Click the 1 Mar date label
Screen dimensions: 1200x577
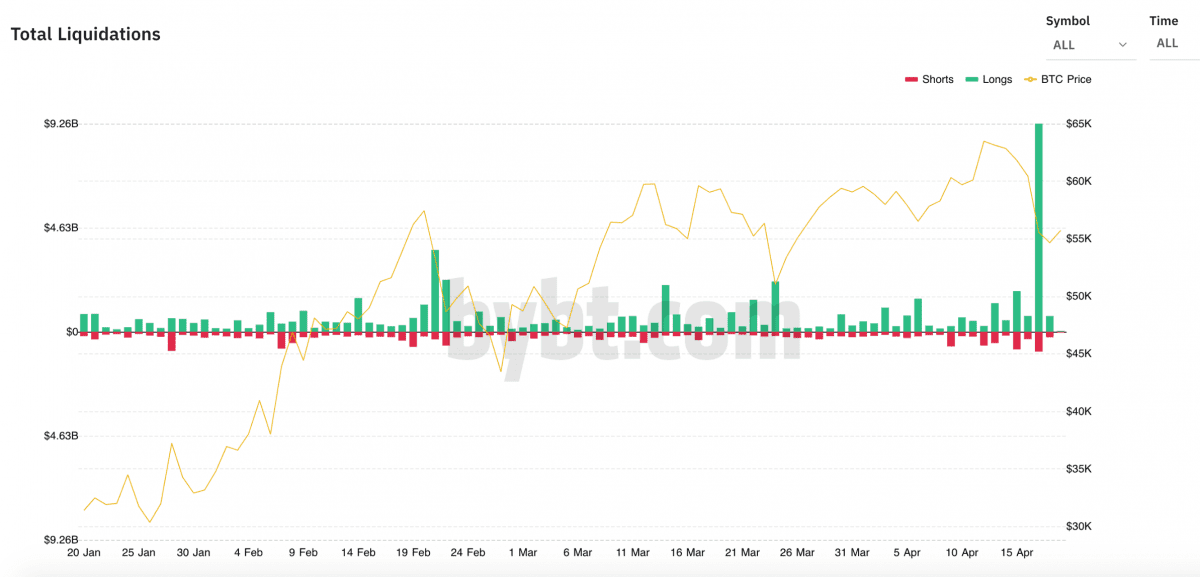click(522, 552)
